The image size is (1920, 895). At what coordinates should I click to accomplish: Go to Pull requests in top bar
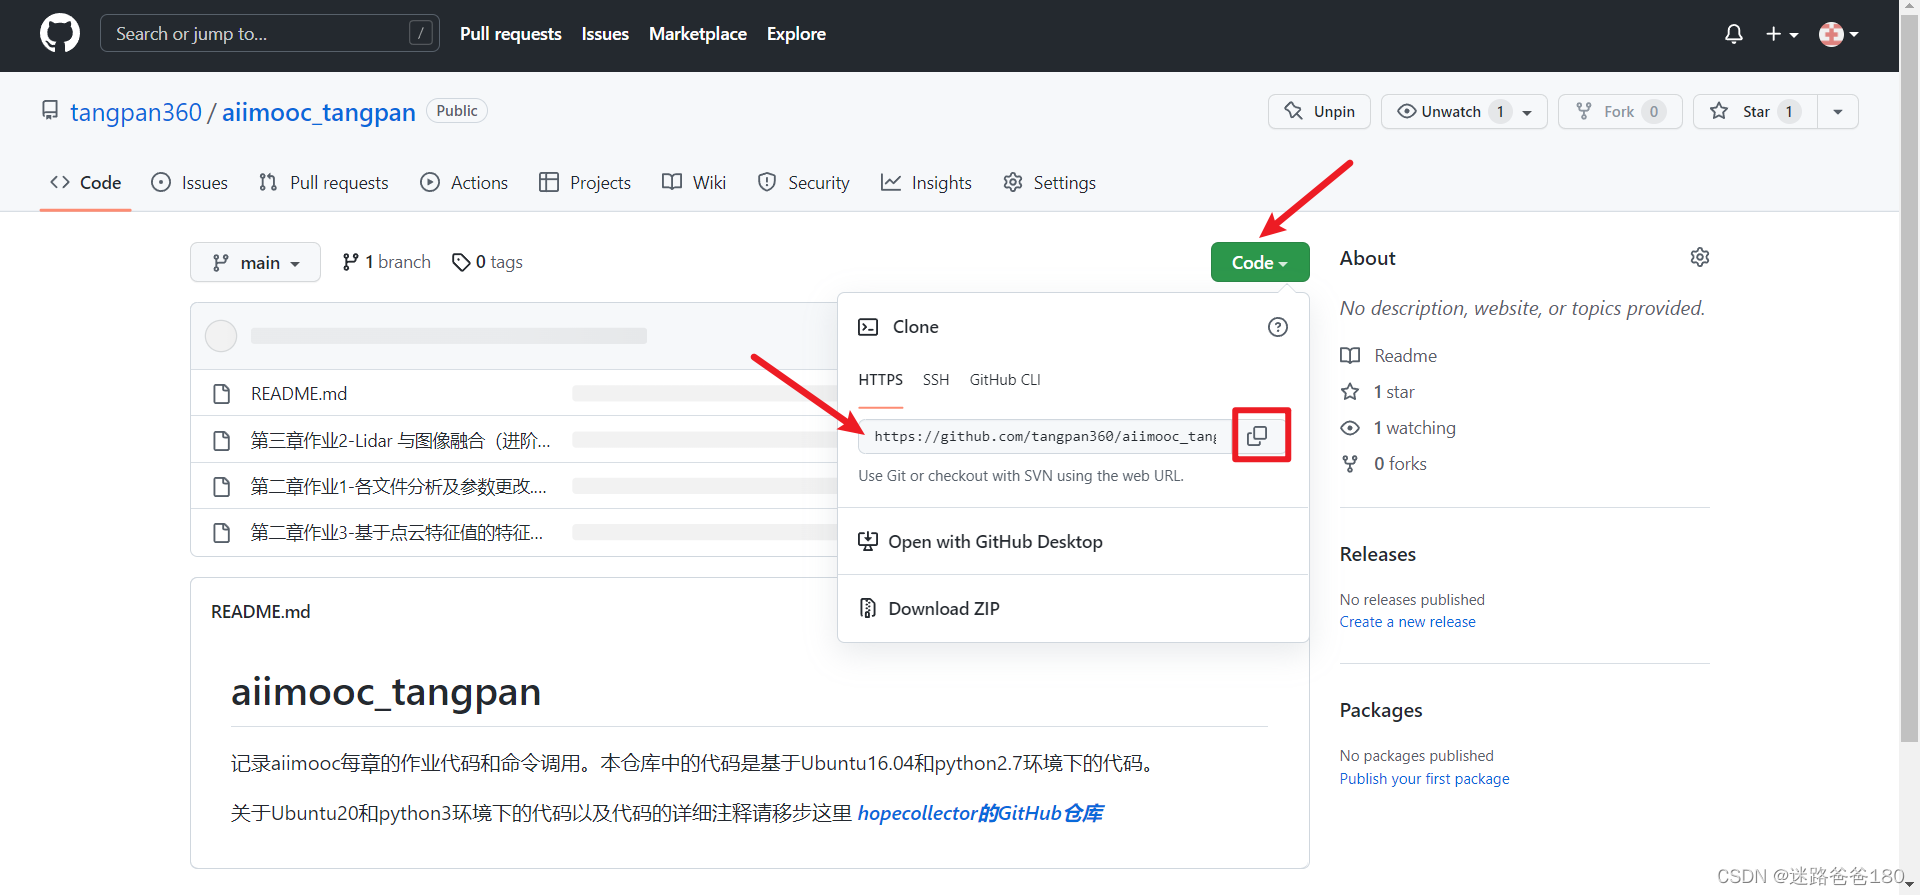click(x=510, y=34)
